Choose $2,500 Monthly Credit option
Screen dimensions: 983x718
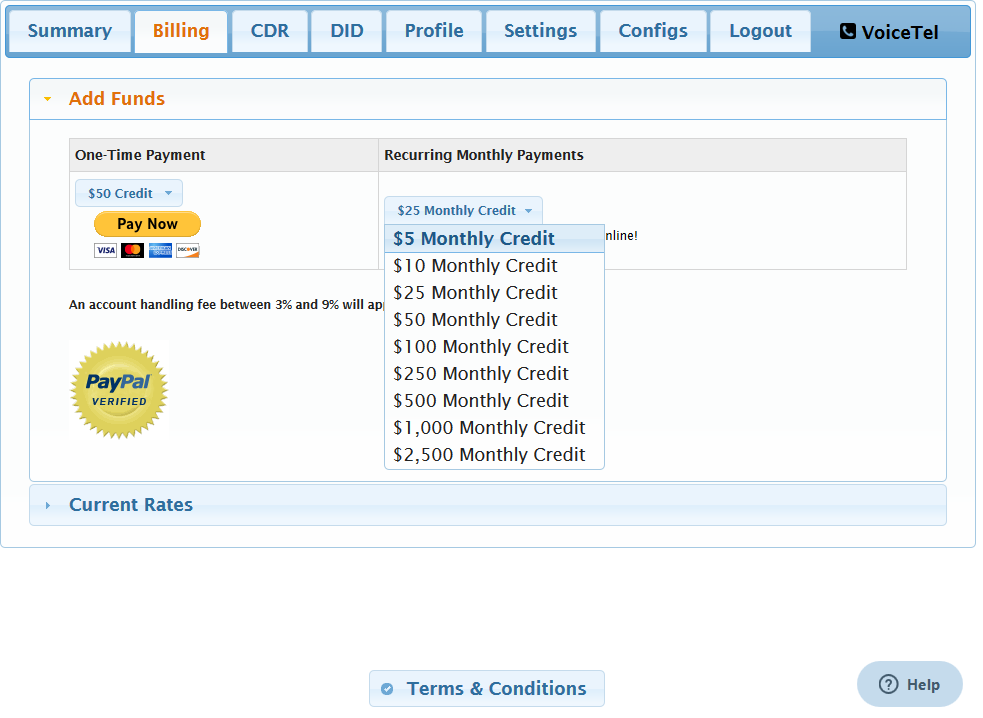[x=494, y=455]
